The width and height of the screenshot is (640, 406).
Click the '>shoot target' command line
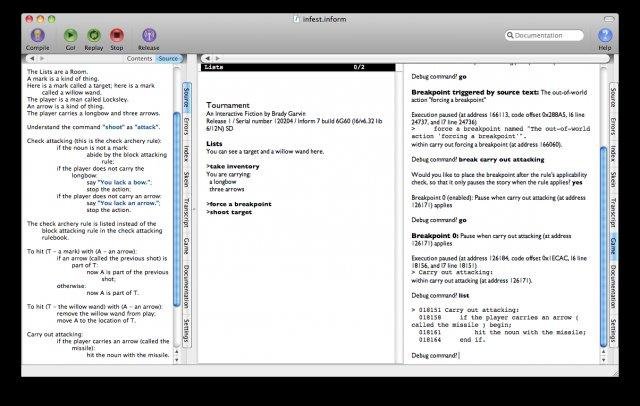229,212
